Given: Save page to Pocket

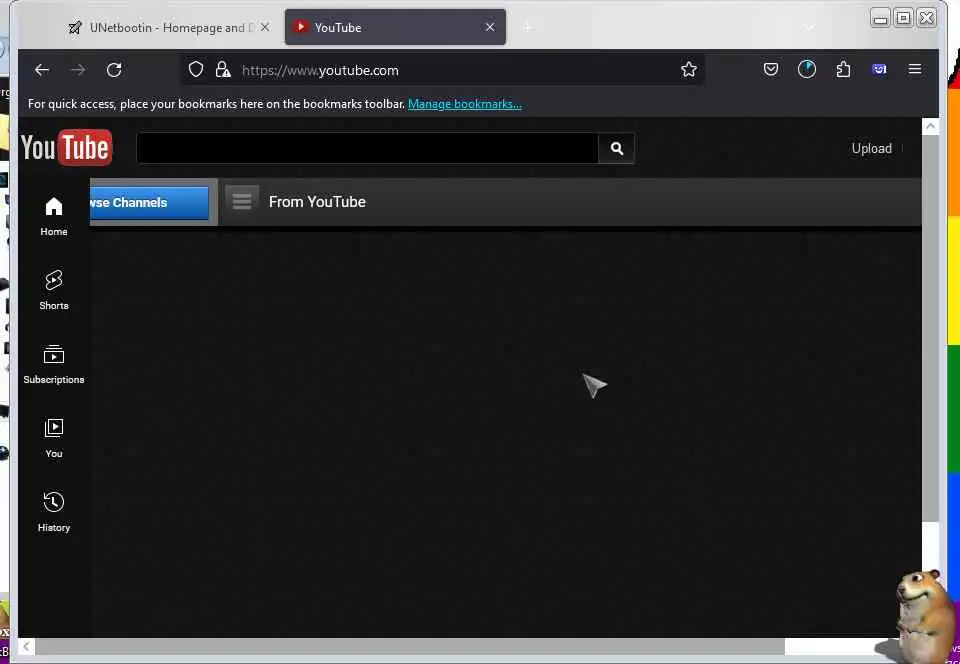Looking at the screenshot, I should point(771,69).
